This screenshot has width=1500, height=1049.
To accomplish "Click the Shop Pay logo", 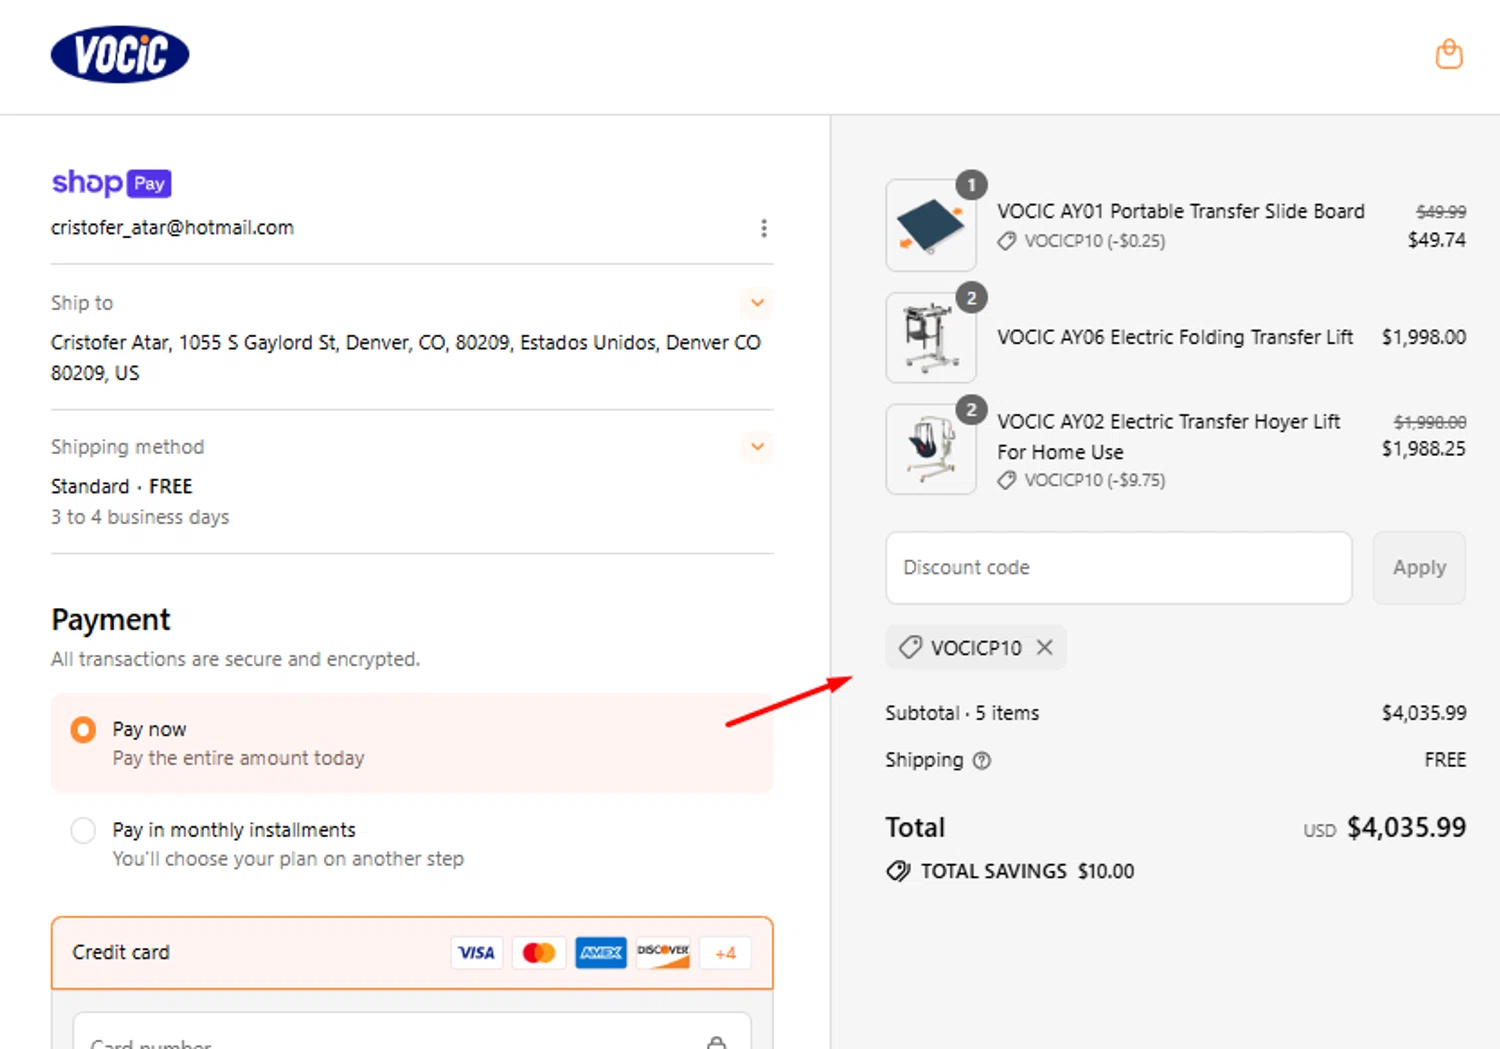I will click(x=111, y=183).
